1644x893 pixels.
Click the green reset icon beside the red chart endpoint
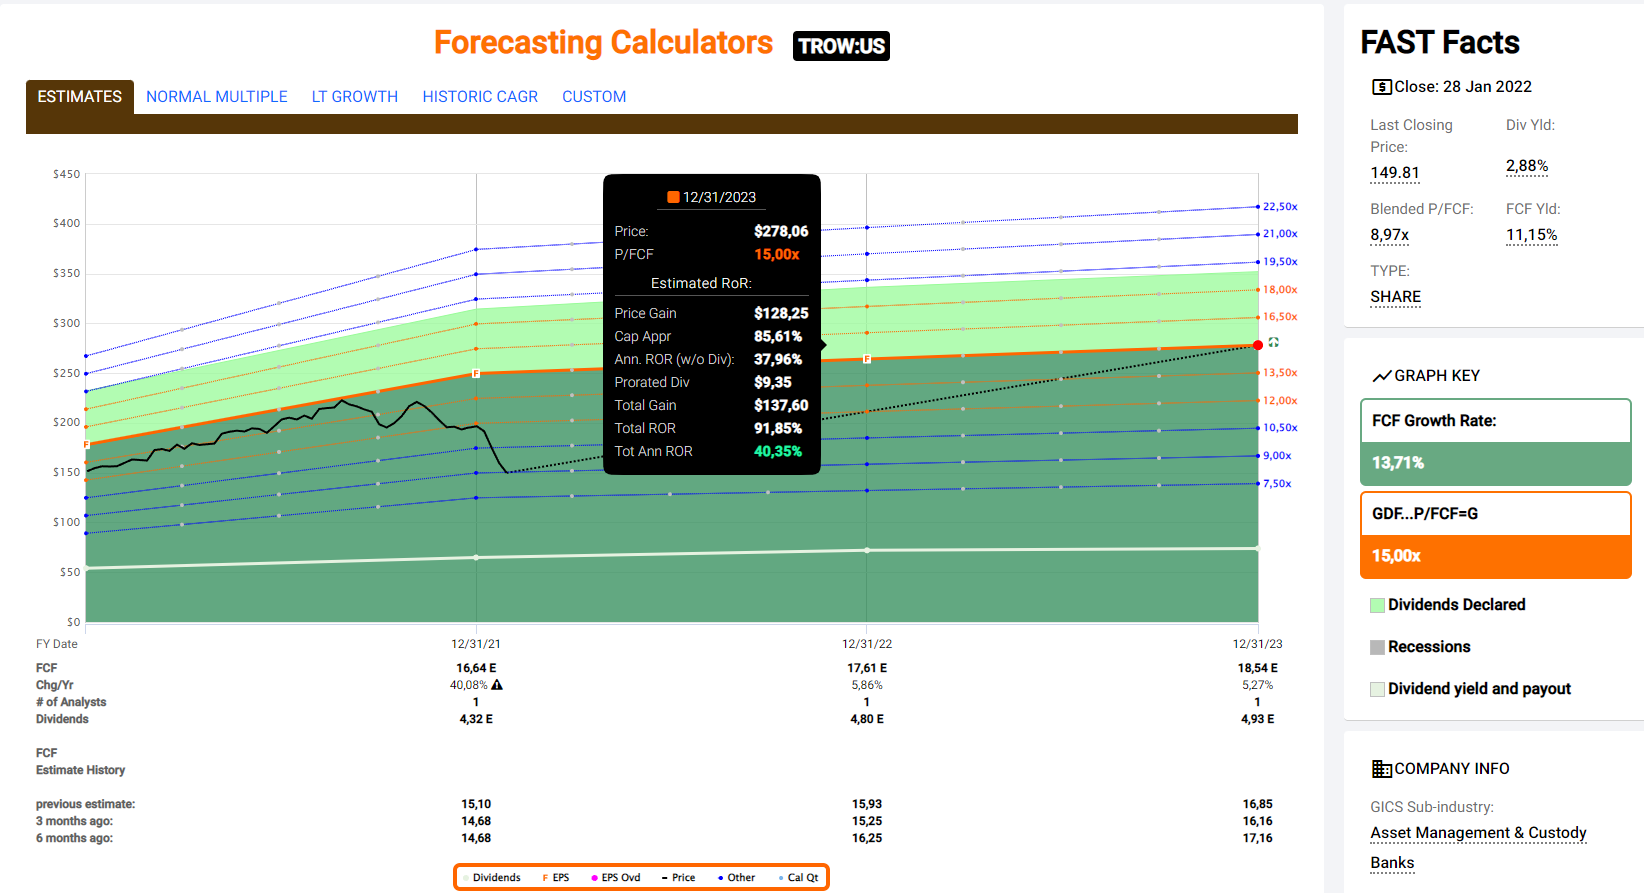point(1273,343)
